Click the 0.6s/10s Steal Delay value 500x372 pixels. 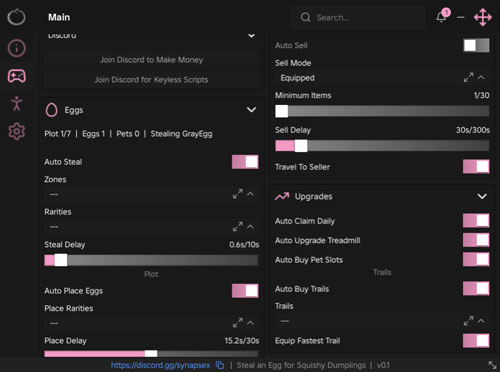coord(244,245)
